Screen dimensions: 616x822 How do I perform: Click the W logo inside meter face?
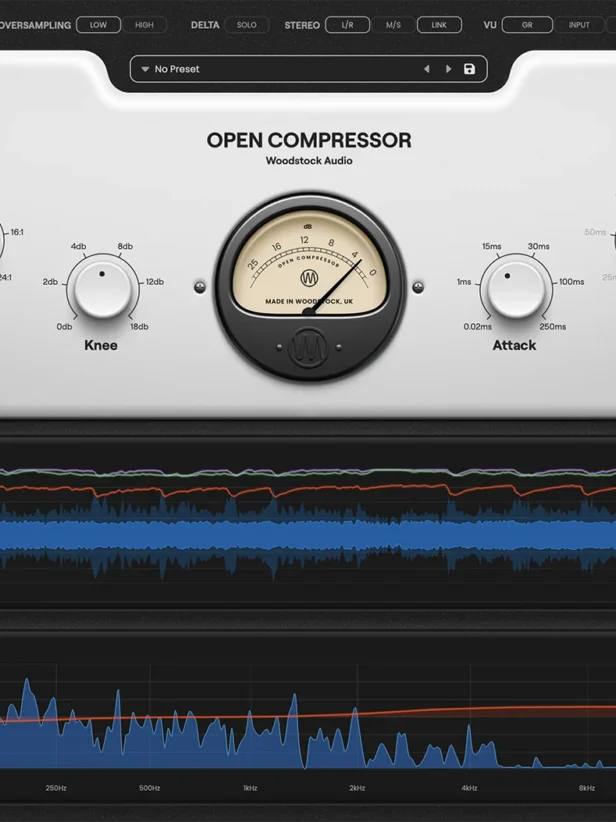[309, 278]
